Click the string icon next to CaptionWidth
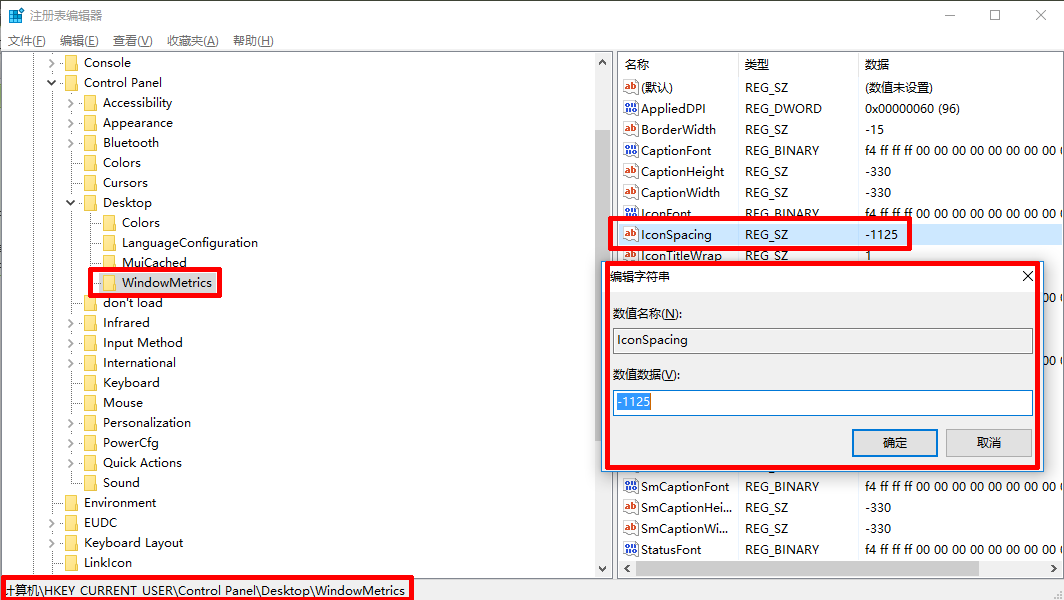Viewport: 1064px width, 600px height. pos(631,192)
